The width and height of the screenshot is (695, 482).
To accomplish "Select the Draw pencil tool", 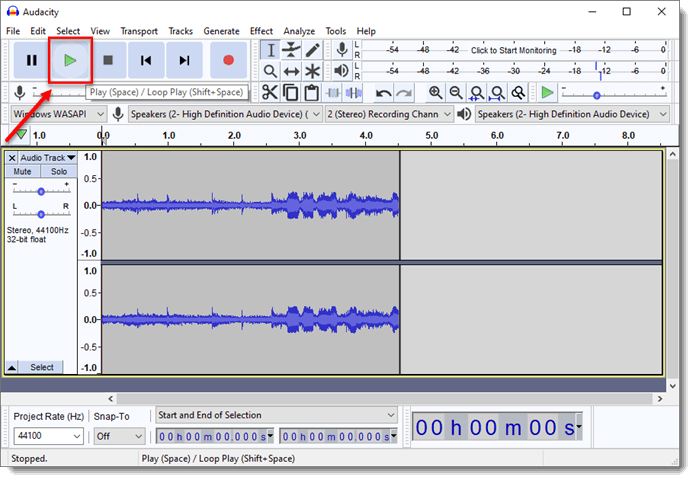I will (x=312, y=50).
